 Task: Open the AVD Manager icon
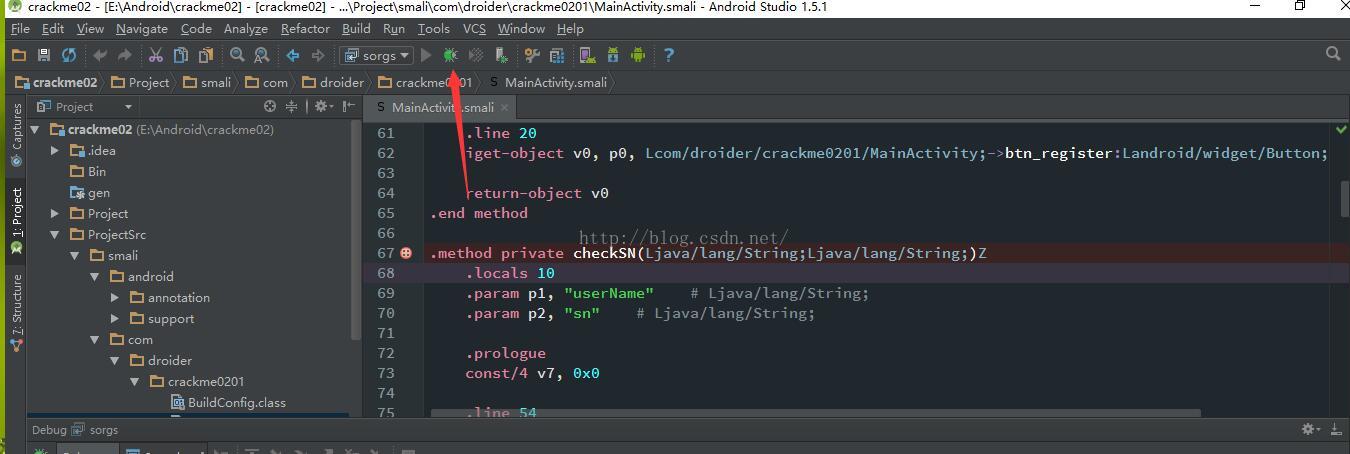click(588, 55)
